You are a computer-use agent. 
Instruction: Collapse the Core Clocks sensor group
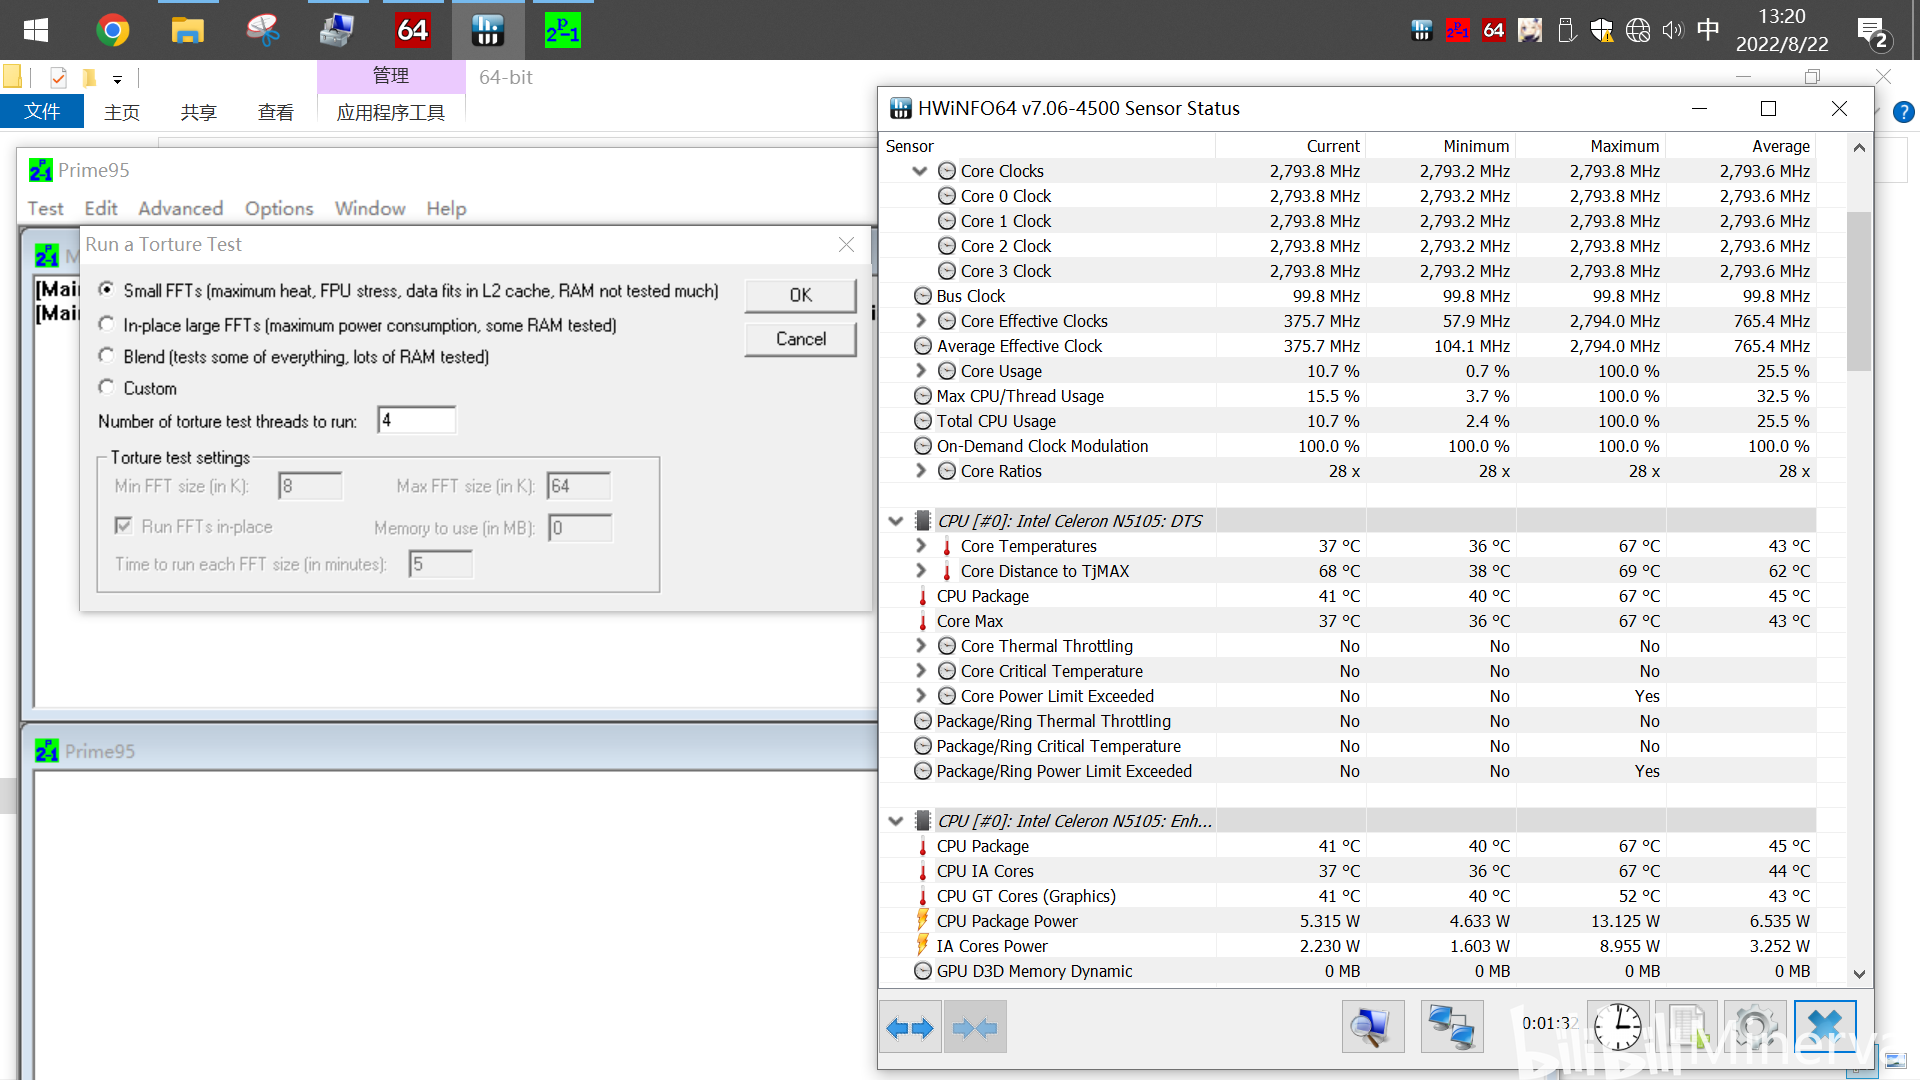click(x=920, y=171)
